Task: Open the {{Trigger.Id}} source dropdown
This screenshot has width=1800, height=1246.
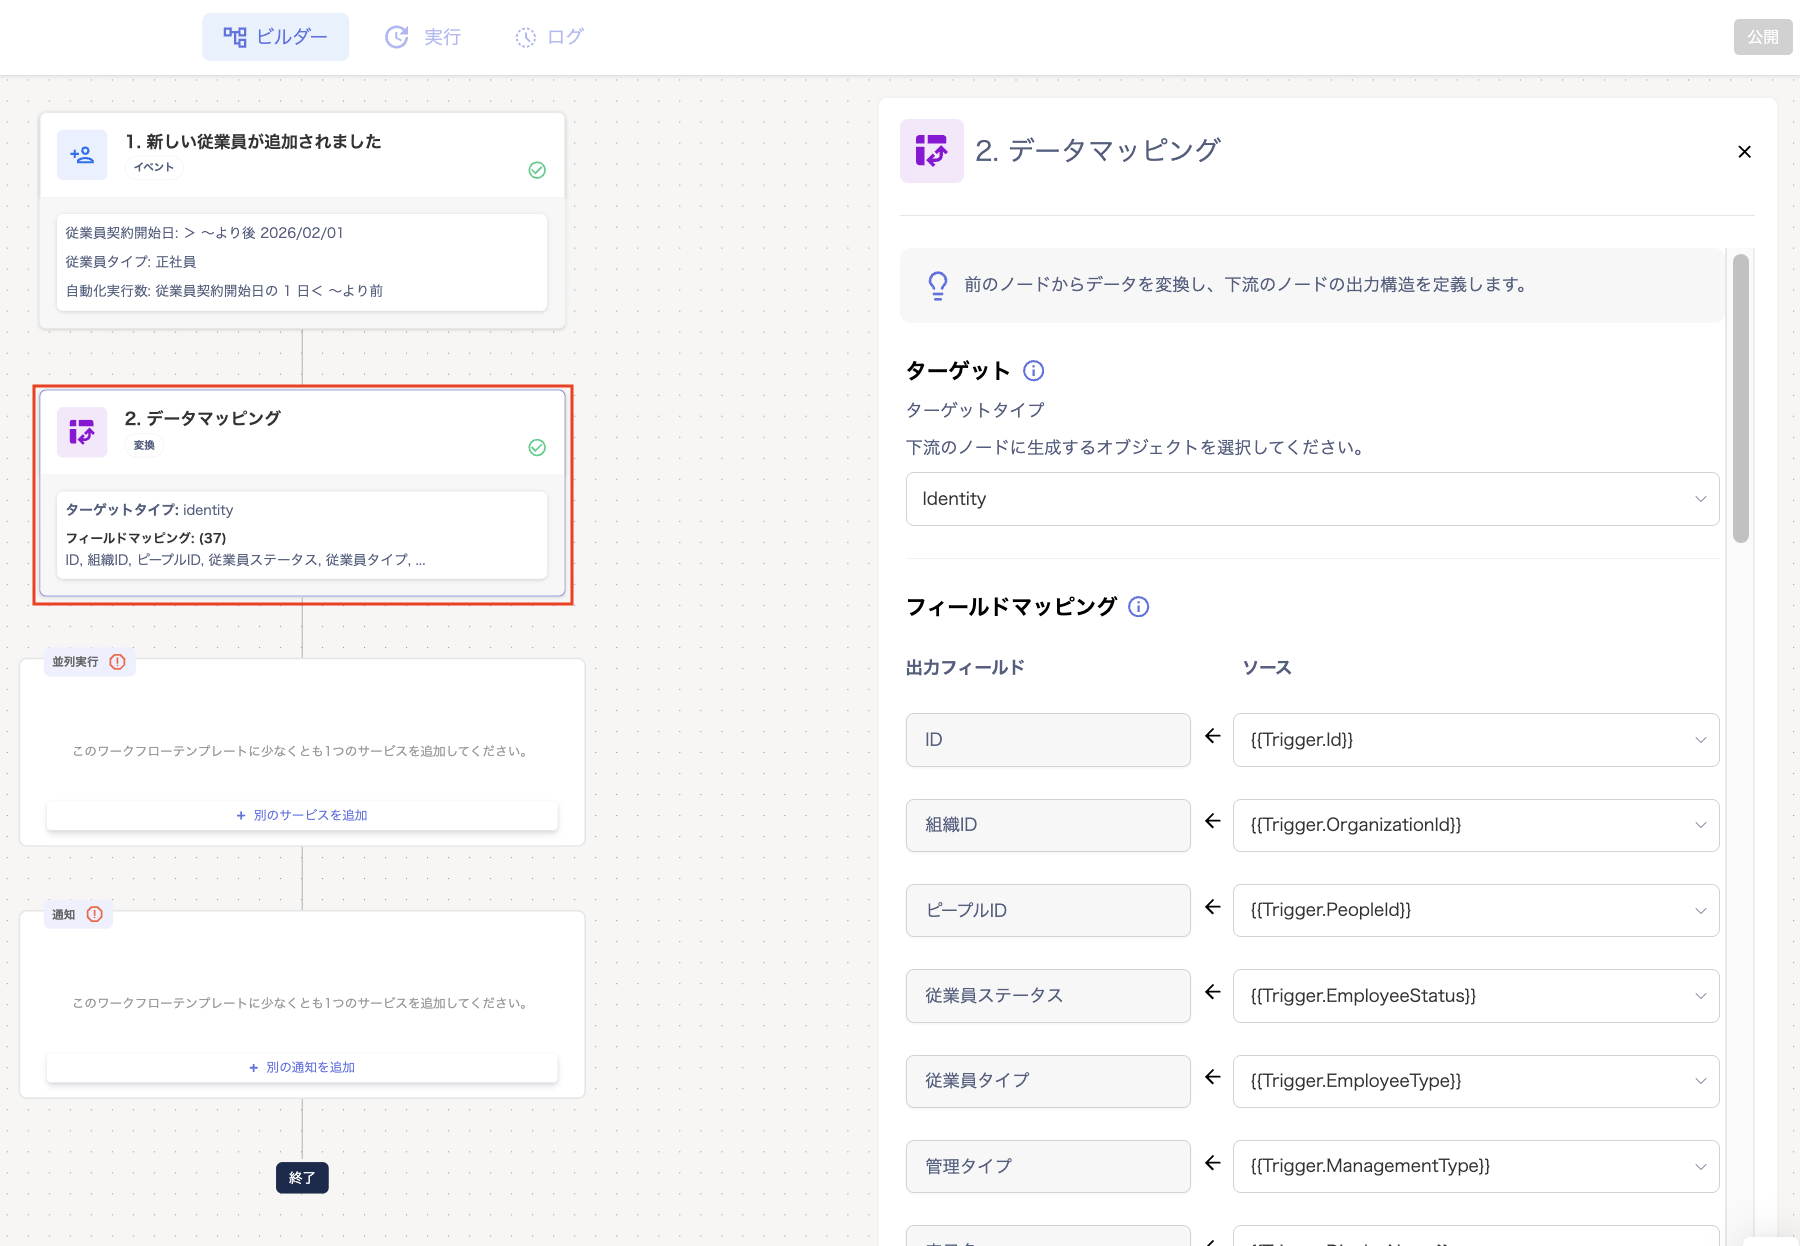Action: (1476, 740)
